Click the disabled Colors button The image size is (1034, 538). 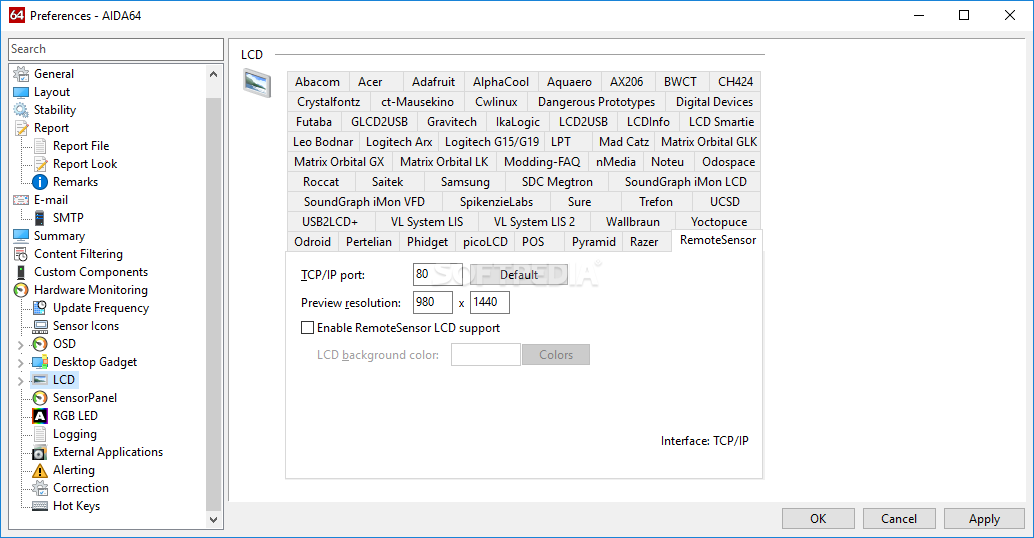(556, 355)
